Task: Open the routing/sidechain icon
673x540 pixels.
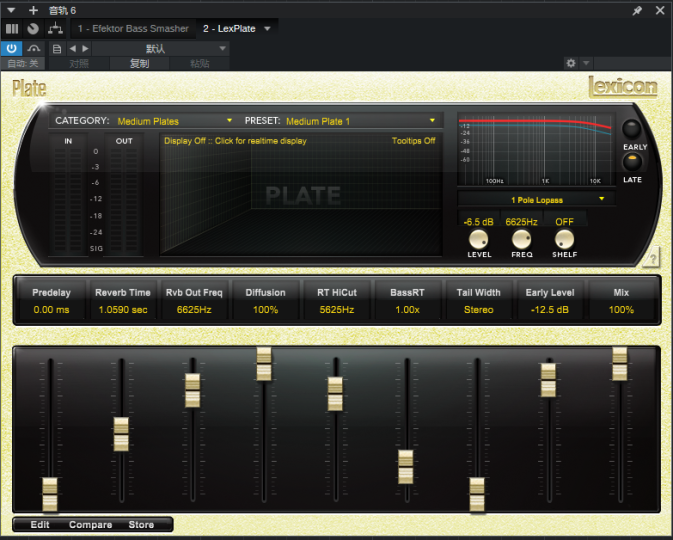Action: point(54,29)
